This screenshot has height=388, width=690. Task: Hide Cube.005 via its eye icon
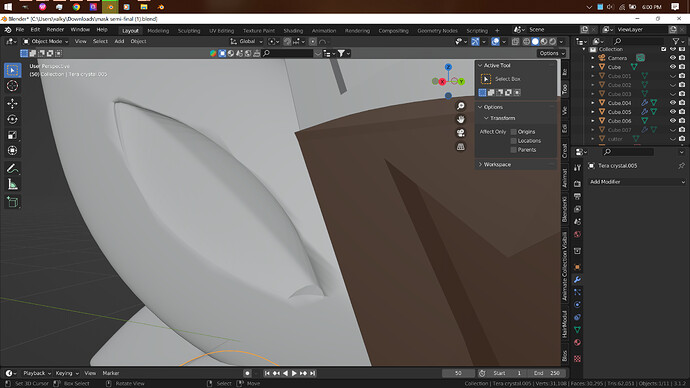[x=672, y=112]
